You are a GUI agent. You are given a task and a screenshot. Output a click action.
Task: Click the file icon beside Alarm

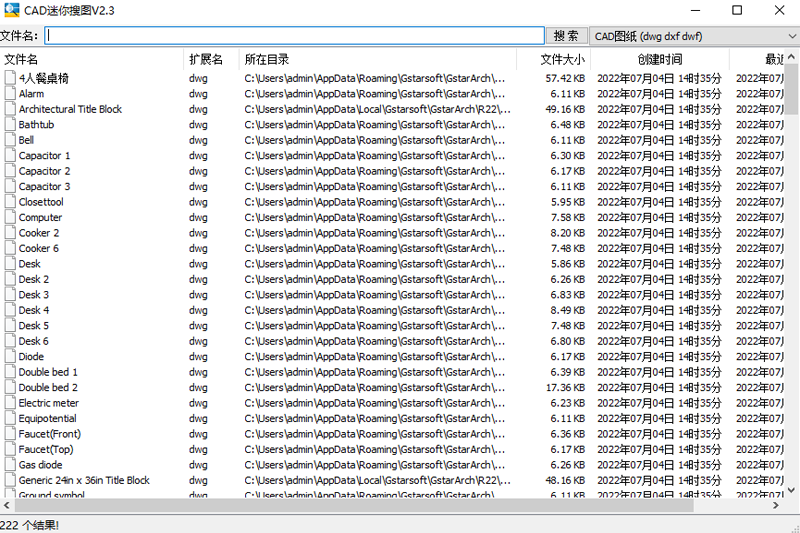9,94
